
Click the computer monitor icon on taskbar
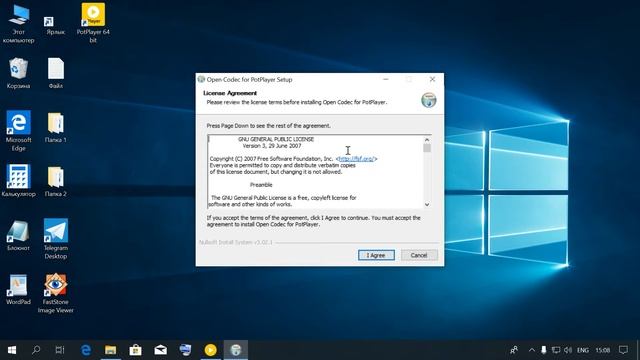[x=185, y=350]
